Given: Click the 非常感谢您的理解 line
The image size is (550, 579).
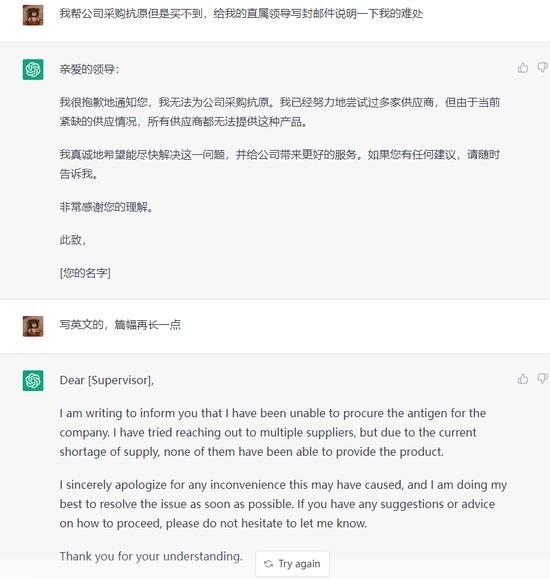Looking at the screenshot, I should [x=106, y=207].
